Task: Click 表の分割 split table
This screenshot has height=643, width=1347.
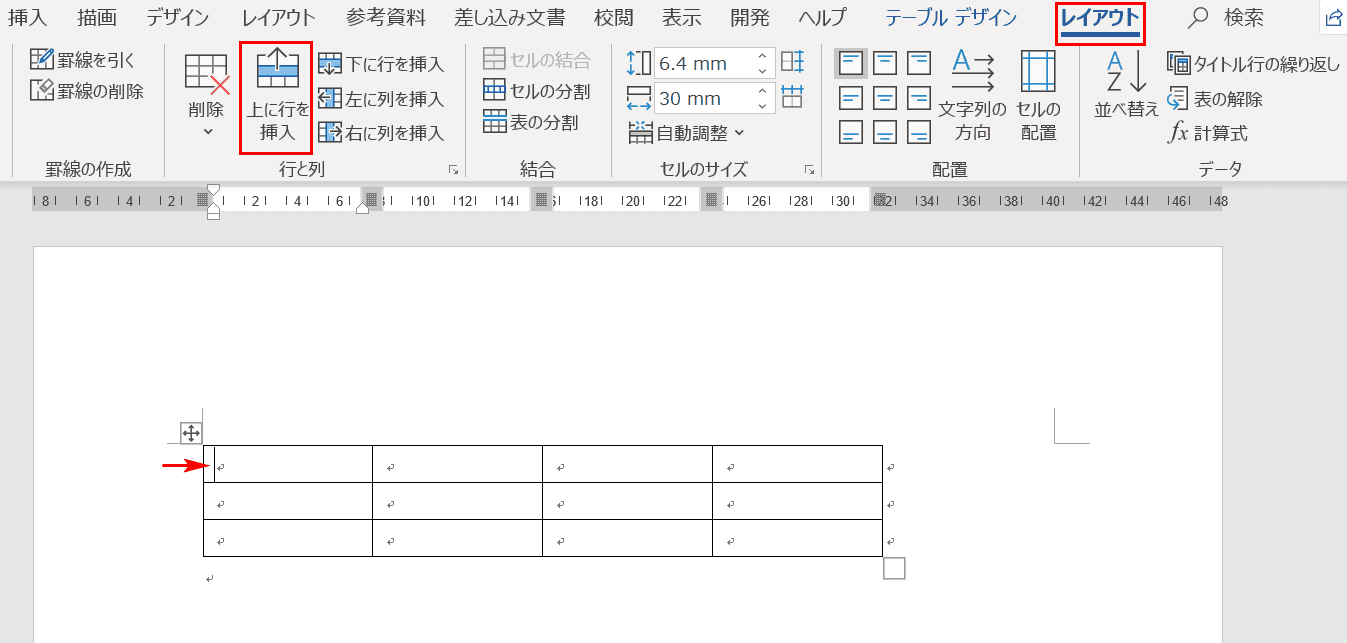Action: pos(530,123)
